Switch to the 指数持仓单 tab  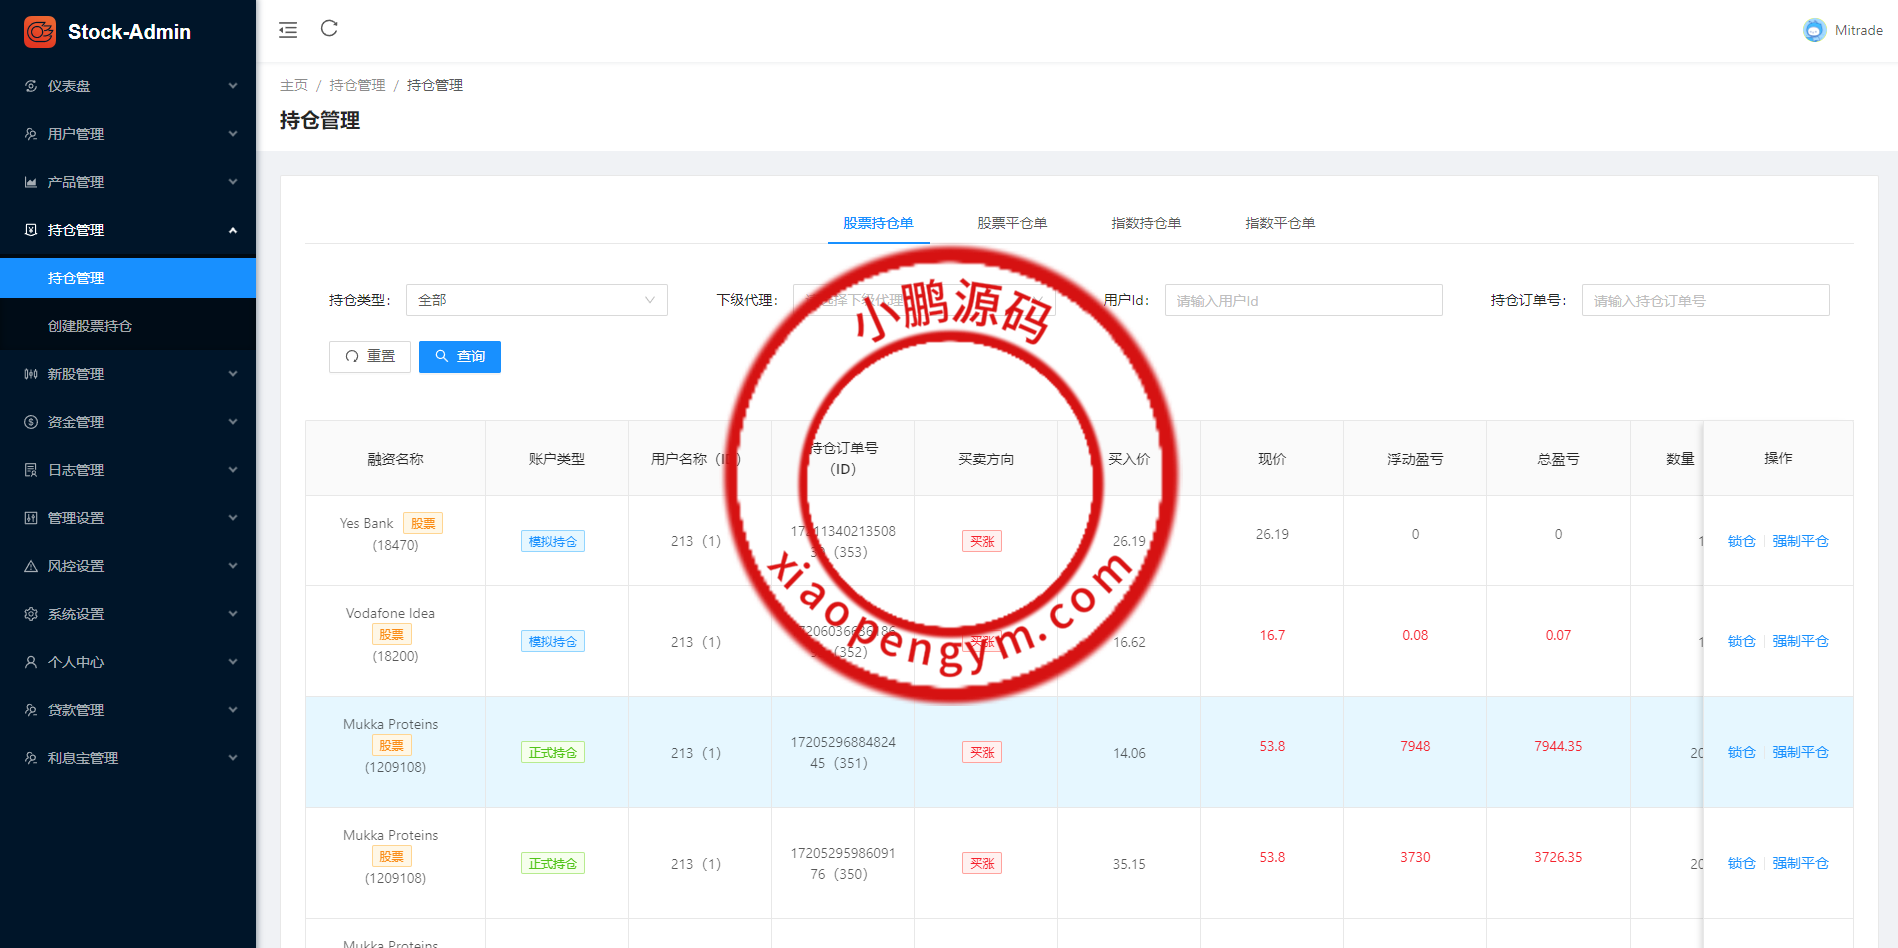click(x=1146, y=223)
